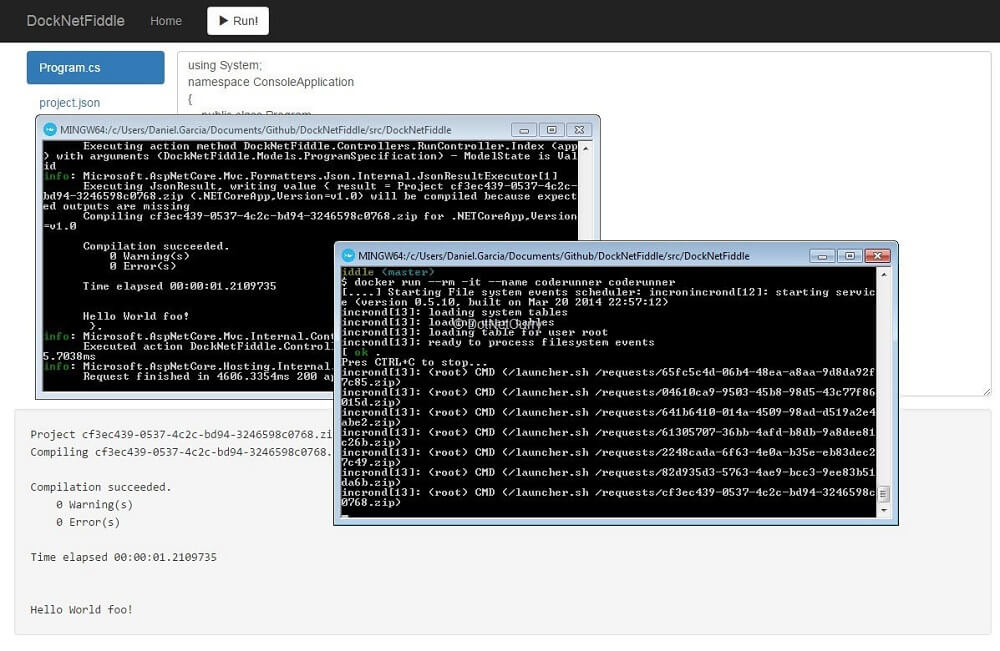
Task: Click the back MINGW64 window app icon
Action: pyautogui.click(x=50, y=129)
